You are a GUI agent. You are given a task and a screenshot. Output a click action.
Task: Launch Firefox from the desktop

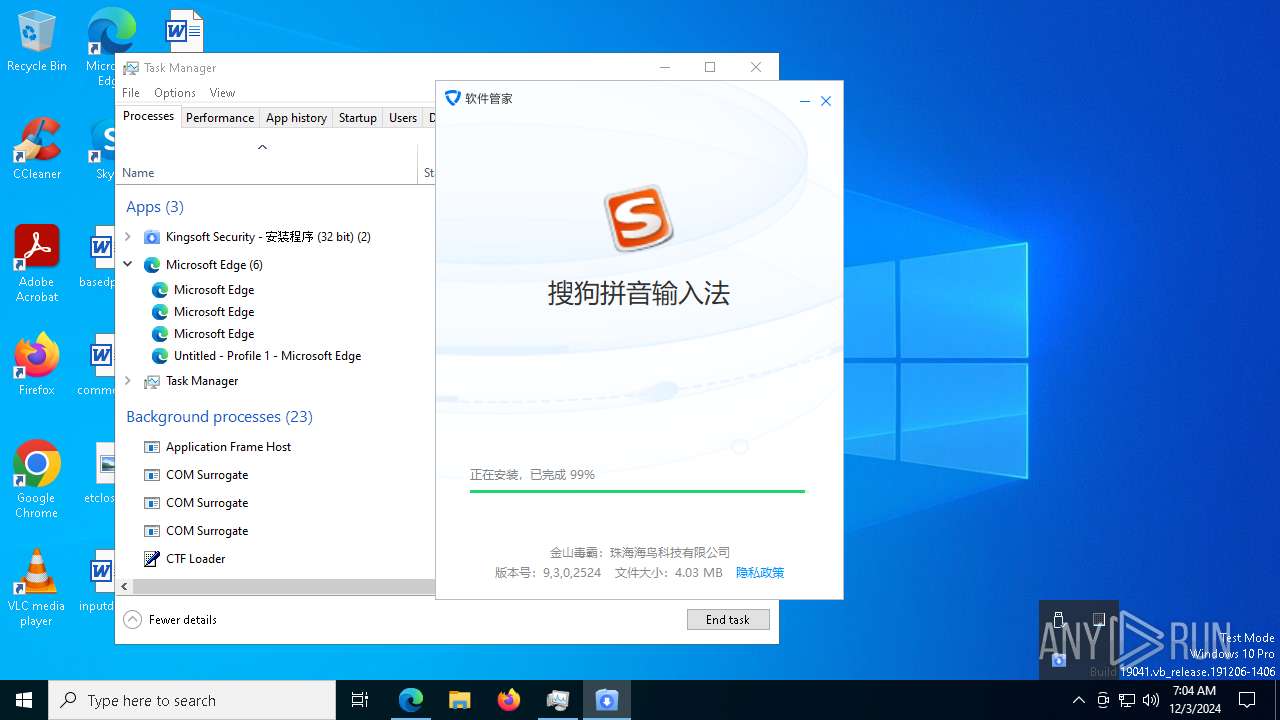coord(37,364)
